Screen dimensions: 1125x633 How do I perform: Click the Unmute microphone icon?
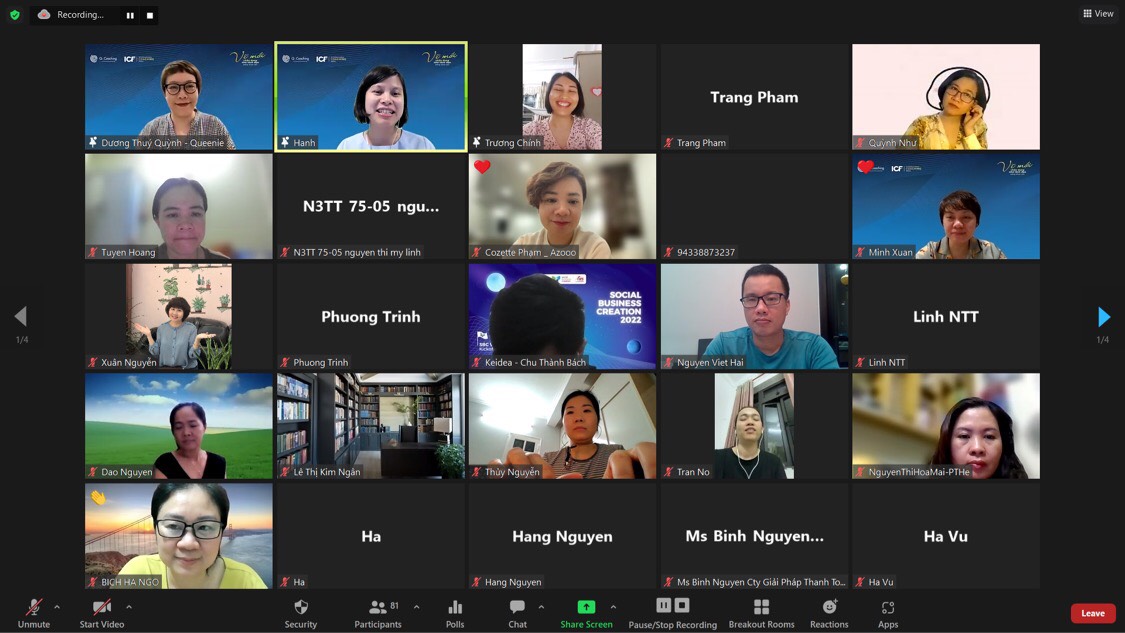point(34,607)
